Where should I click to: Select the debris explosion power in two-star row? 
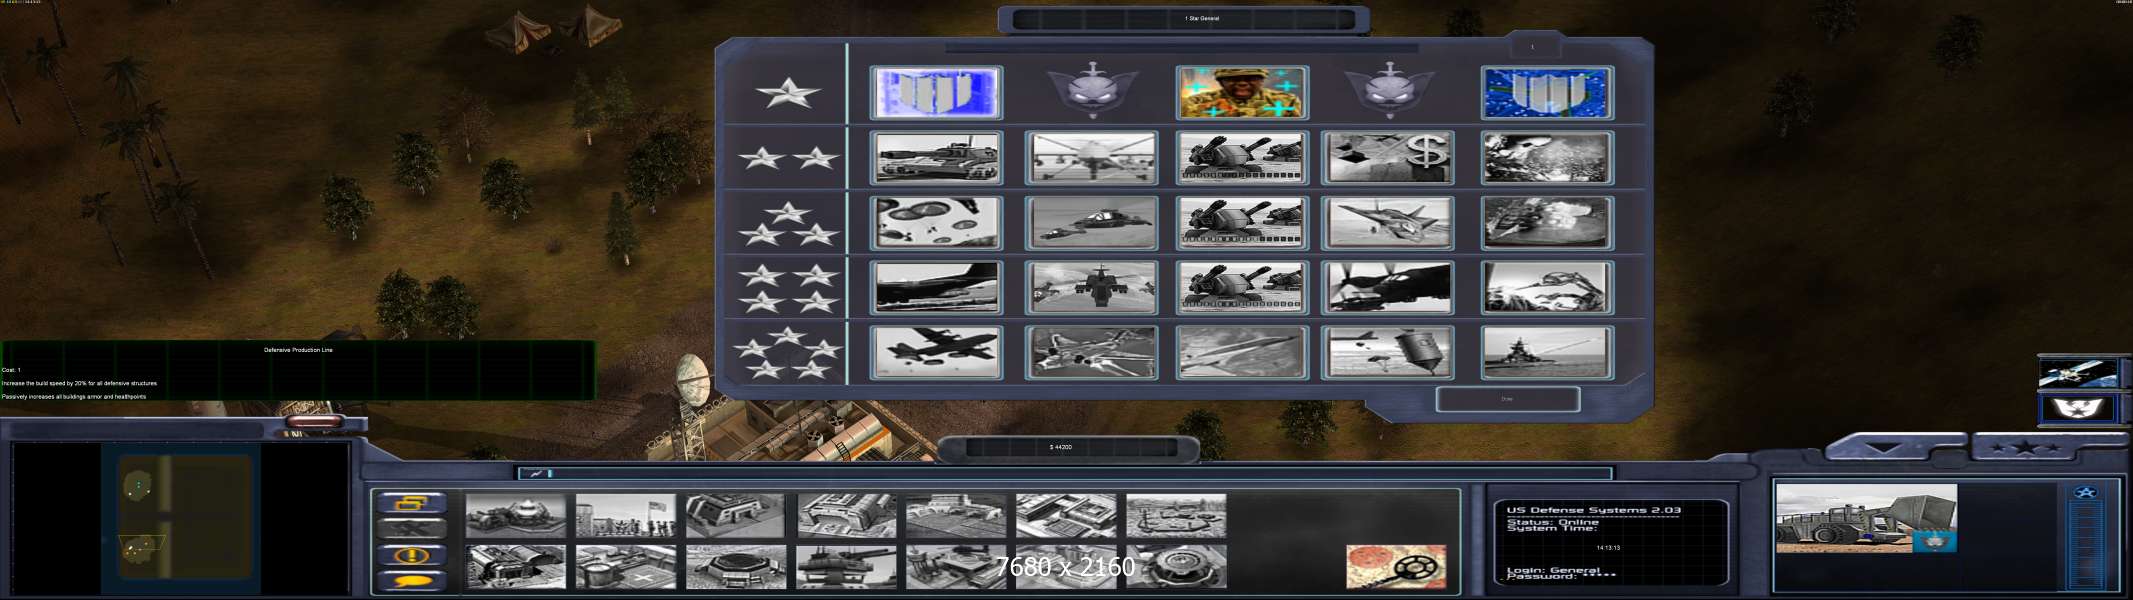[x=1546, y=158]
